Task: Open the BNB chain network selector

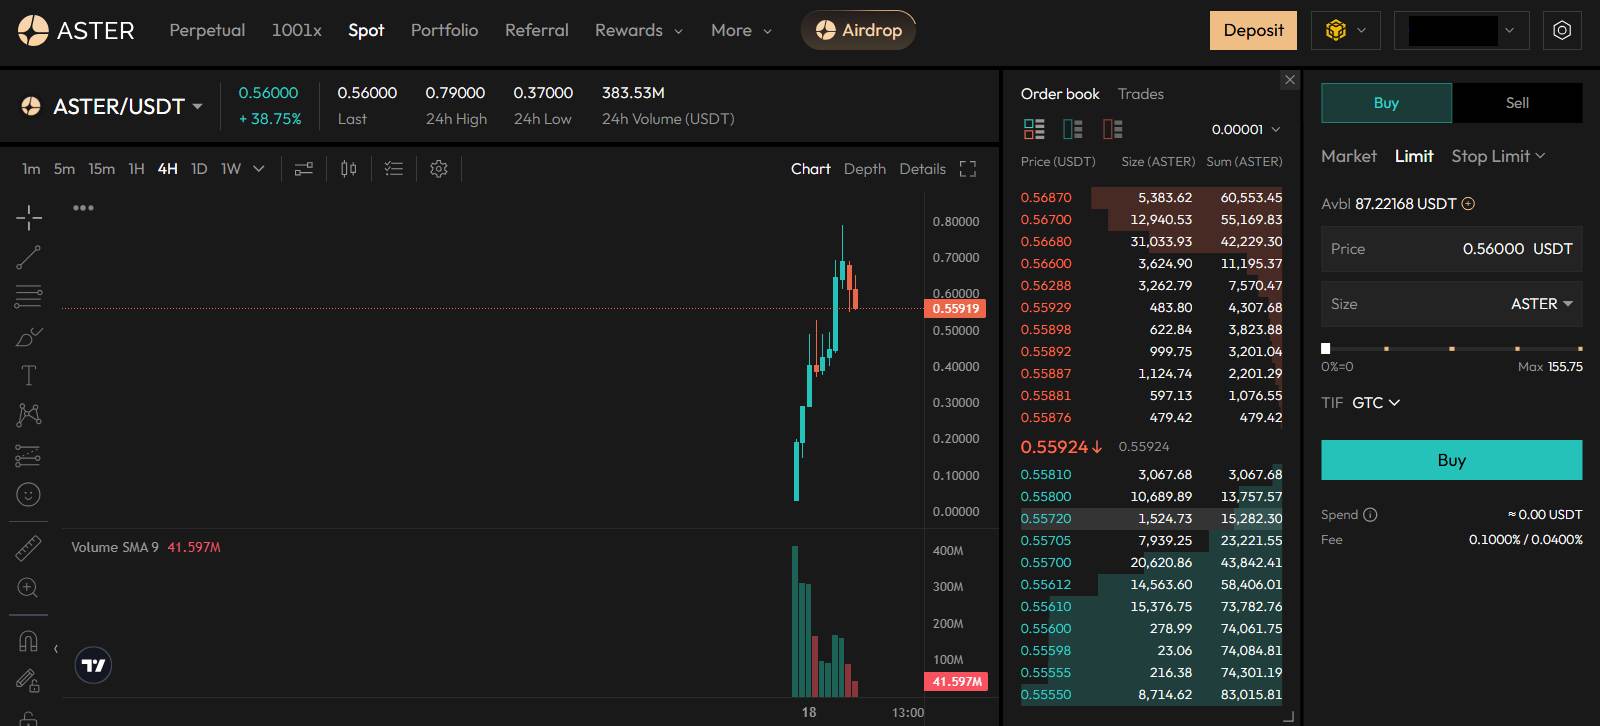Action: tap(1346, 31)
